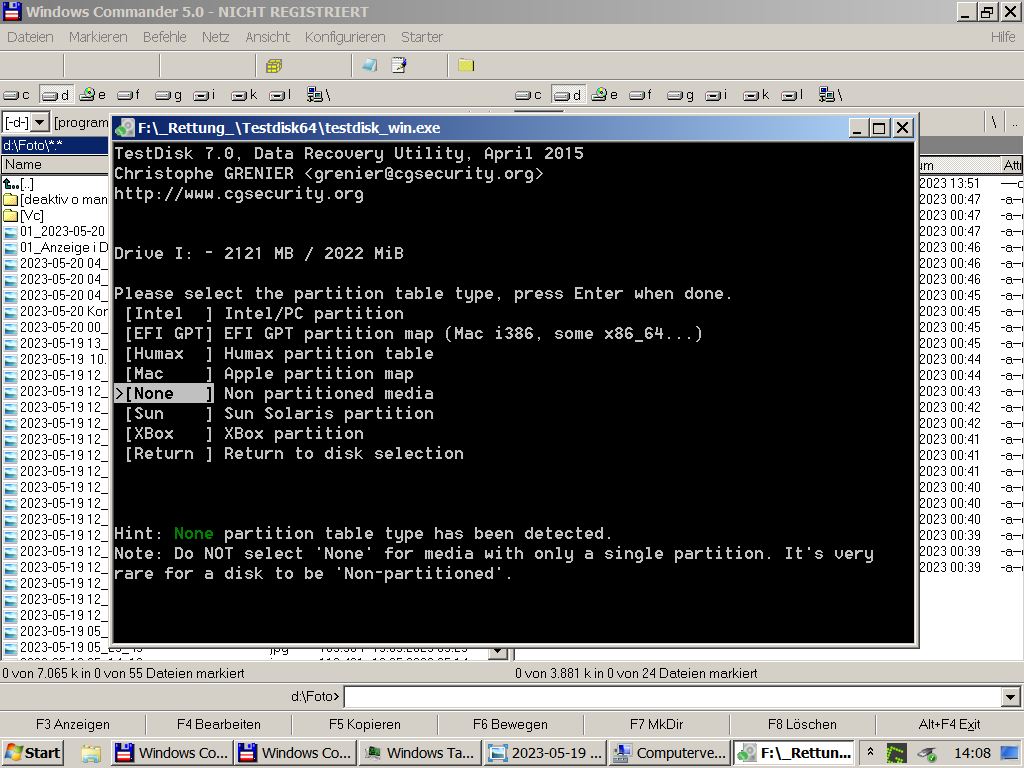This screenshot has height=768, width=1024.
Task: Show hidden tray icons with the chevron
Action: 870,752
